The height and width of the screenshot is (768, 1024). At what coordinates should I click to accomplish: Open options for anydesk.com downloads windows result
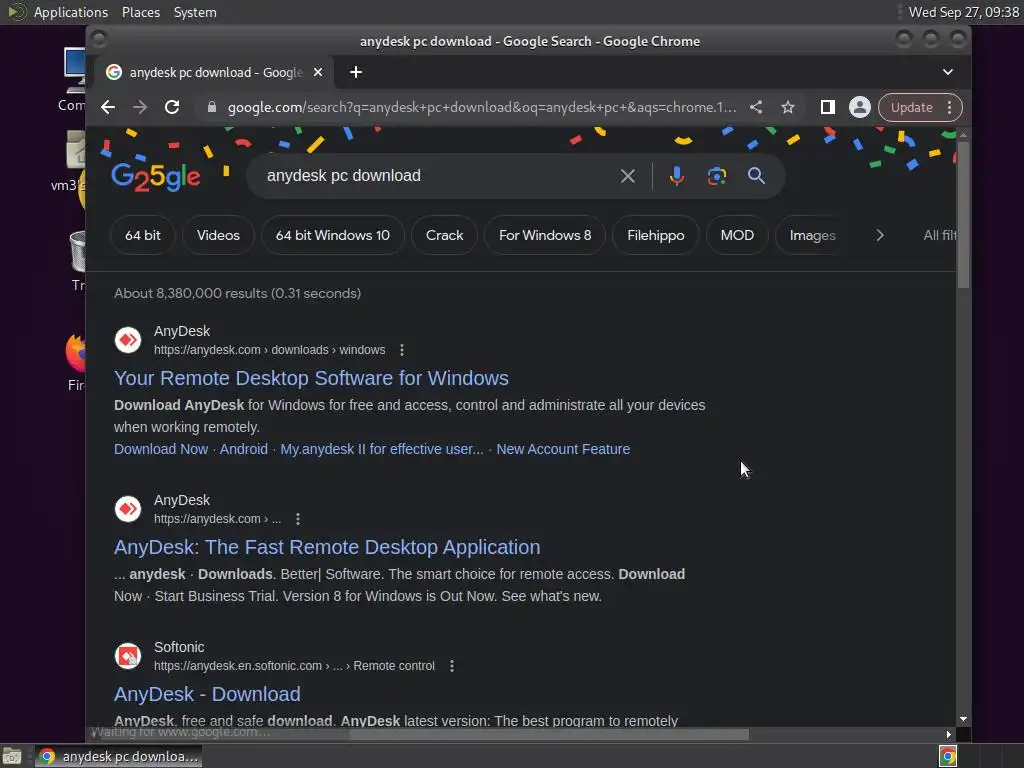[x=402, y=350]
